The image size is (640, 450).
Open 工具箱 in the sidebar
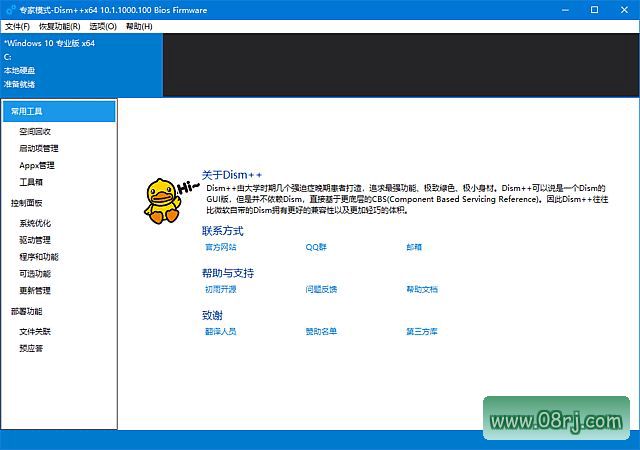pos(31,182)
